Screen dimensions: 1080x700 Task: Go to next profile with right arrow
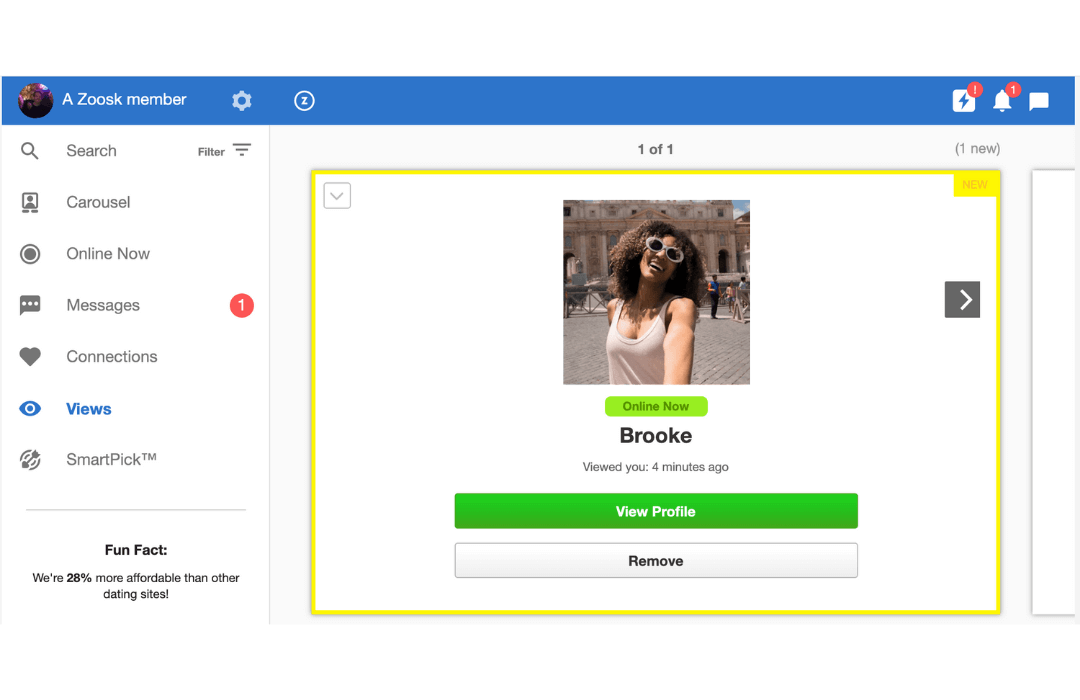coord(962,299)
